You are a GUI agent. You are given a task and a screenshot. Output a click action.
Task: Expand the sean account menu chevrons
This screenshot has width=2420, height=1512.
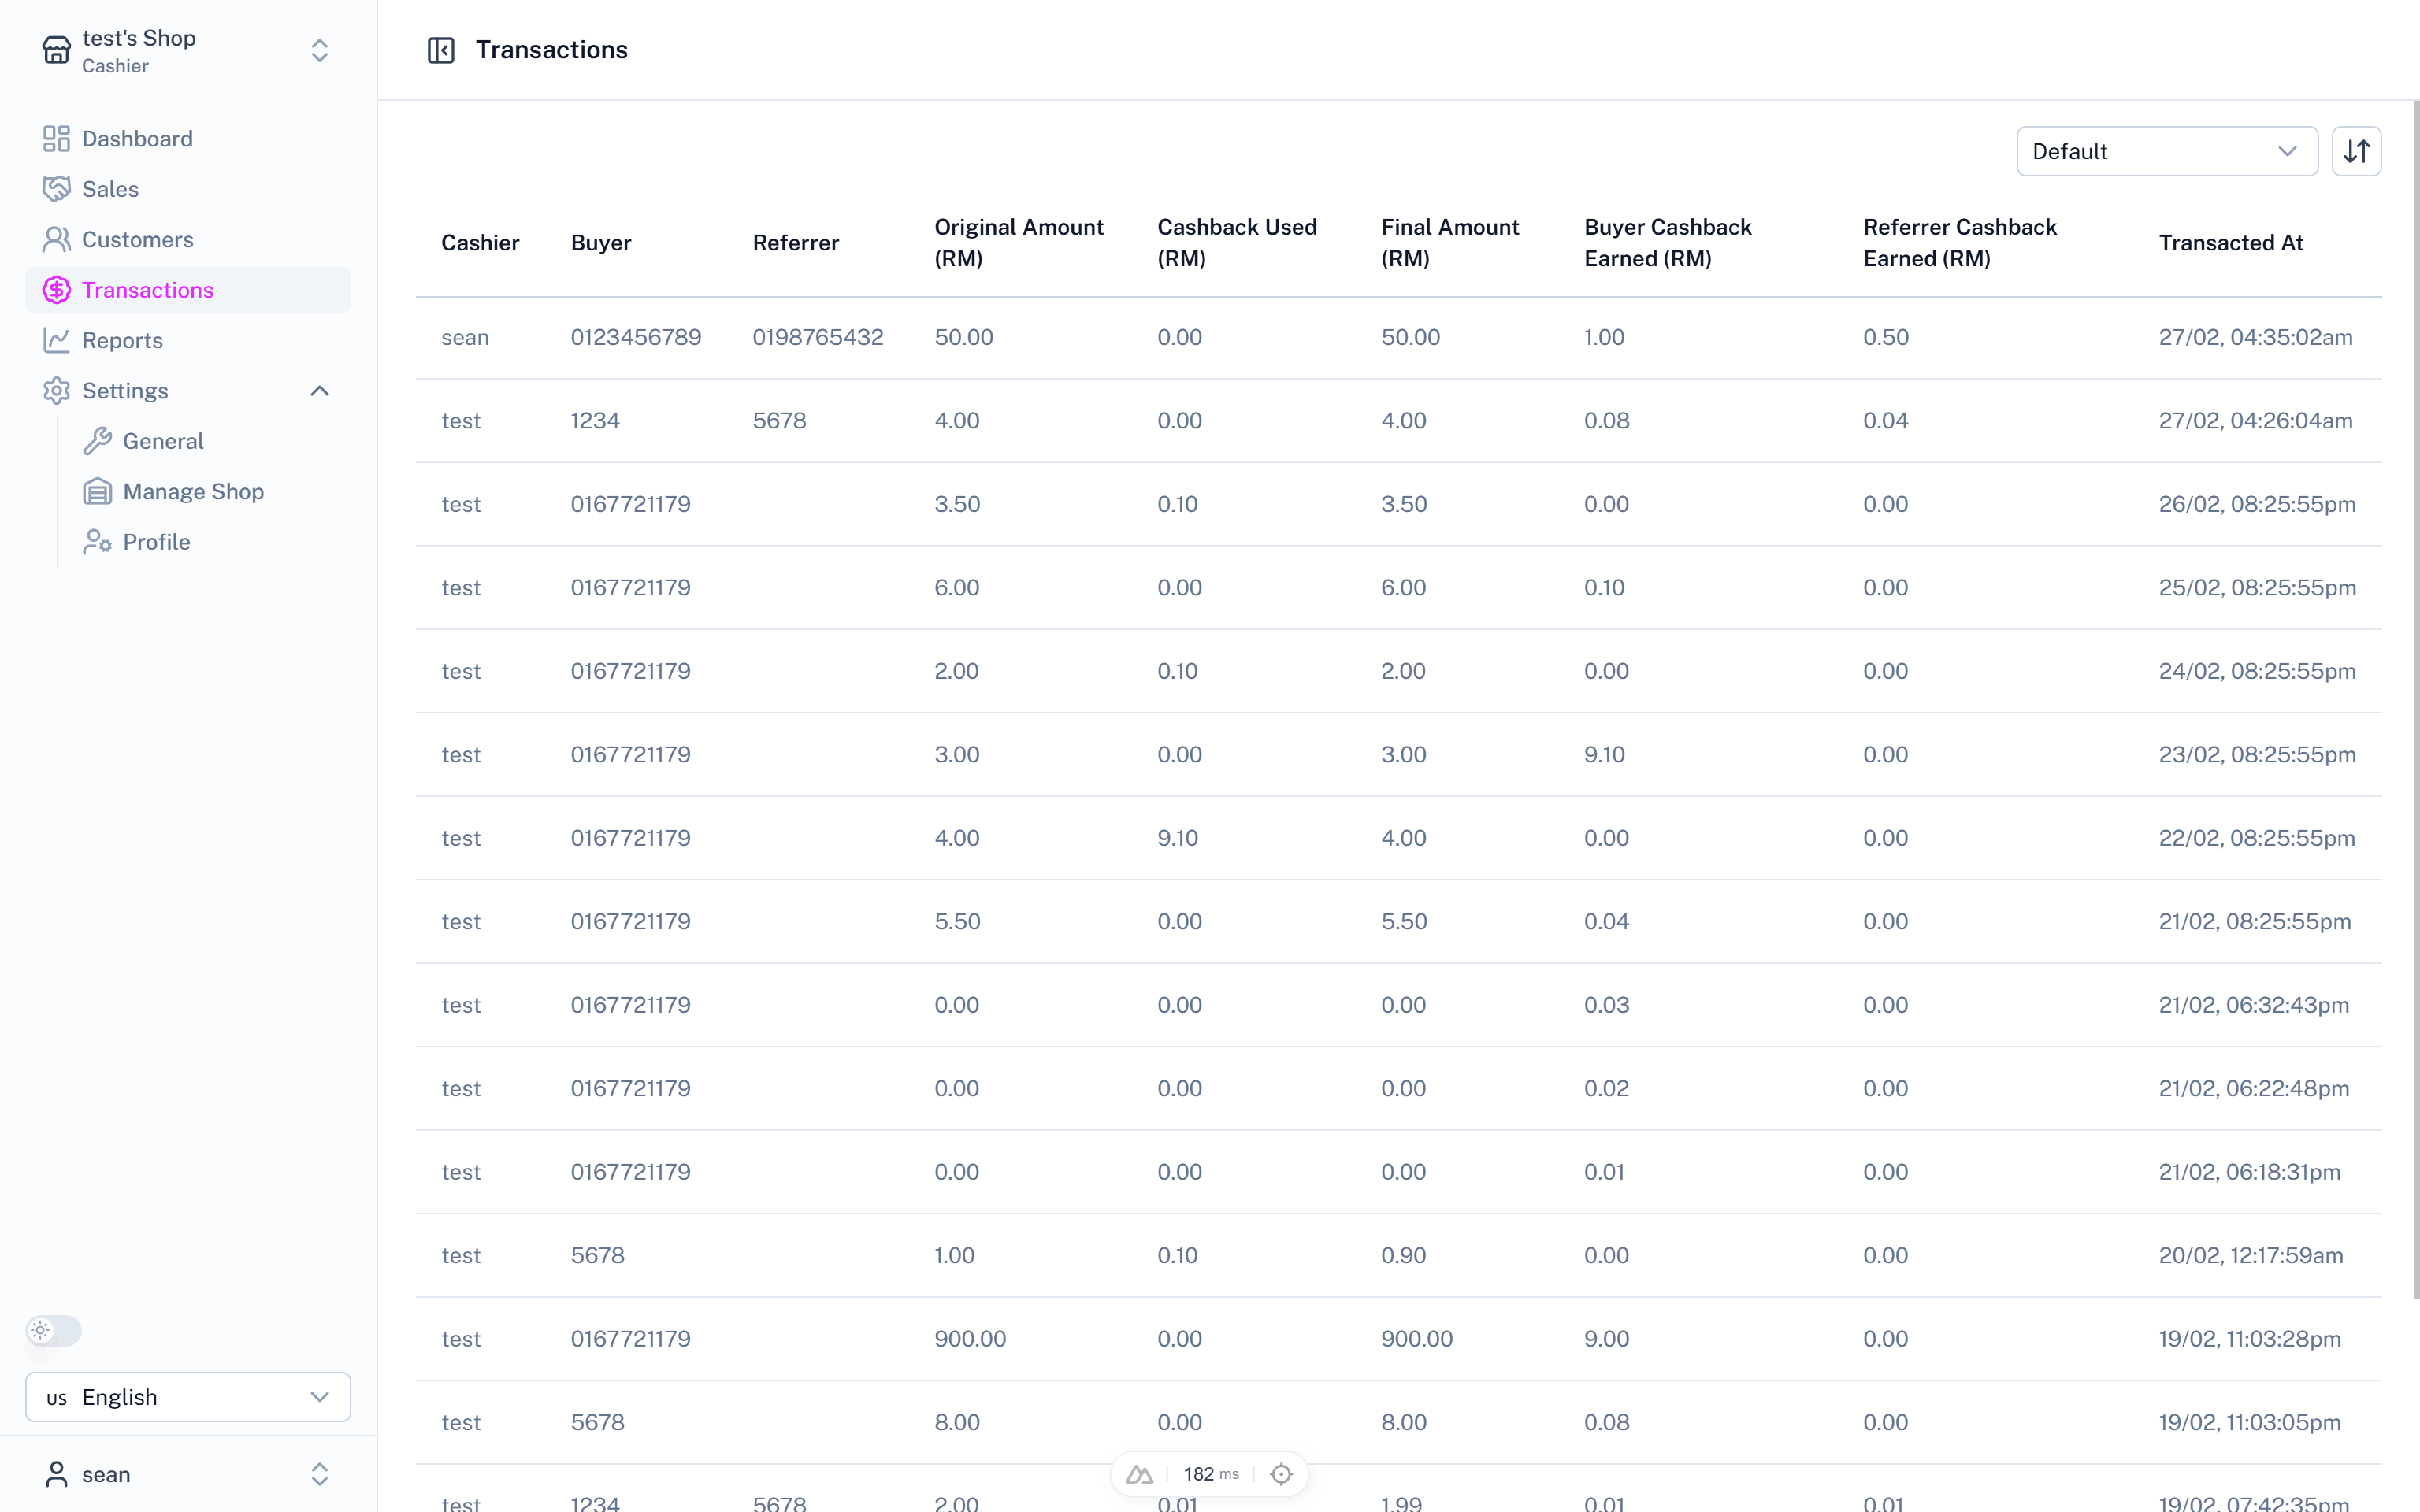pos(320,1474)
